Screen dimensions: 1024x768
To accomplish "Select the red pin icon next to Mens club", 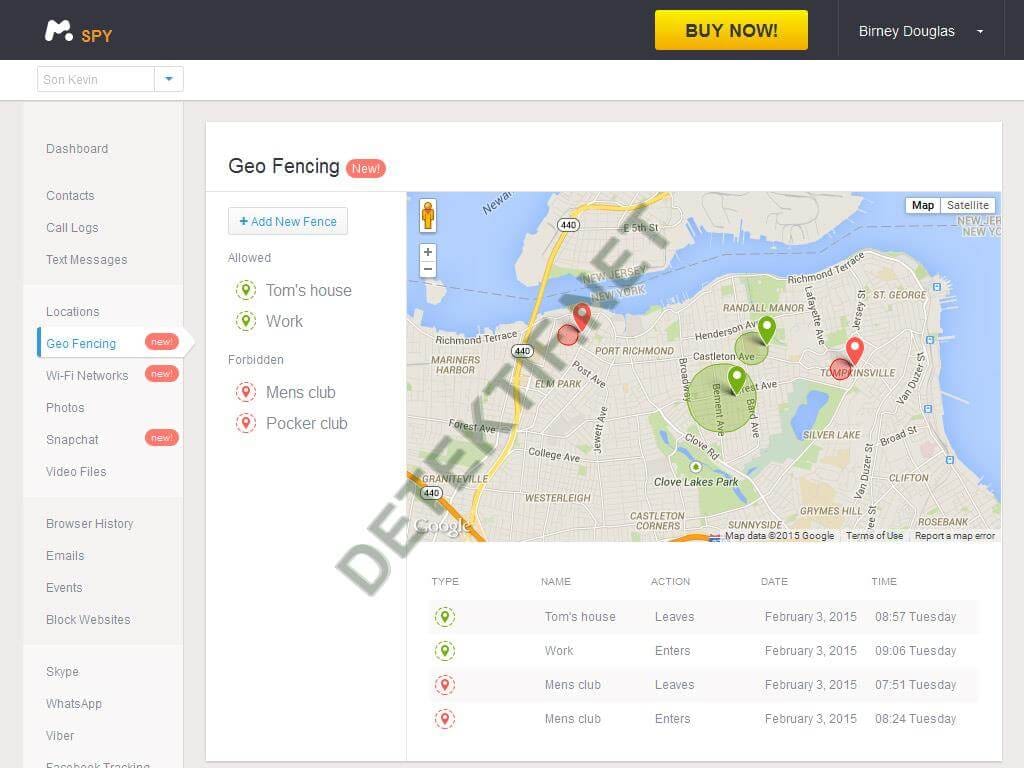I will point(246,391).
